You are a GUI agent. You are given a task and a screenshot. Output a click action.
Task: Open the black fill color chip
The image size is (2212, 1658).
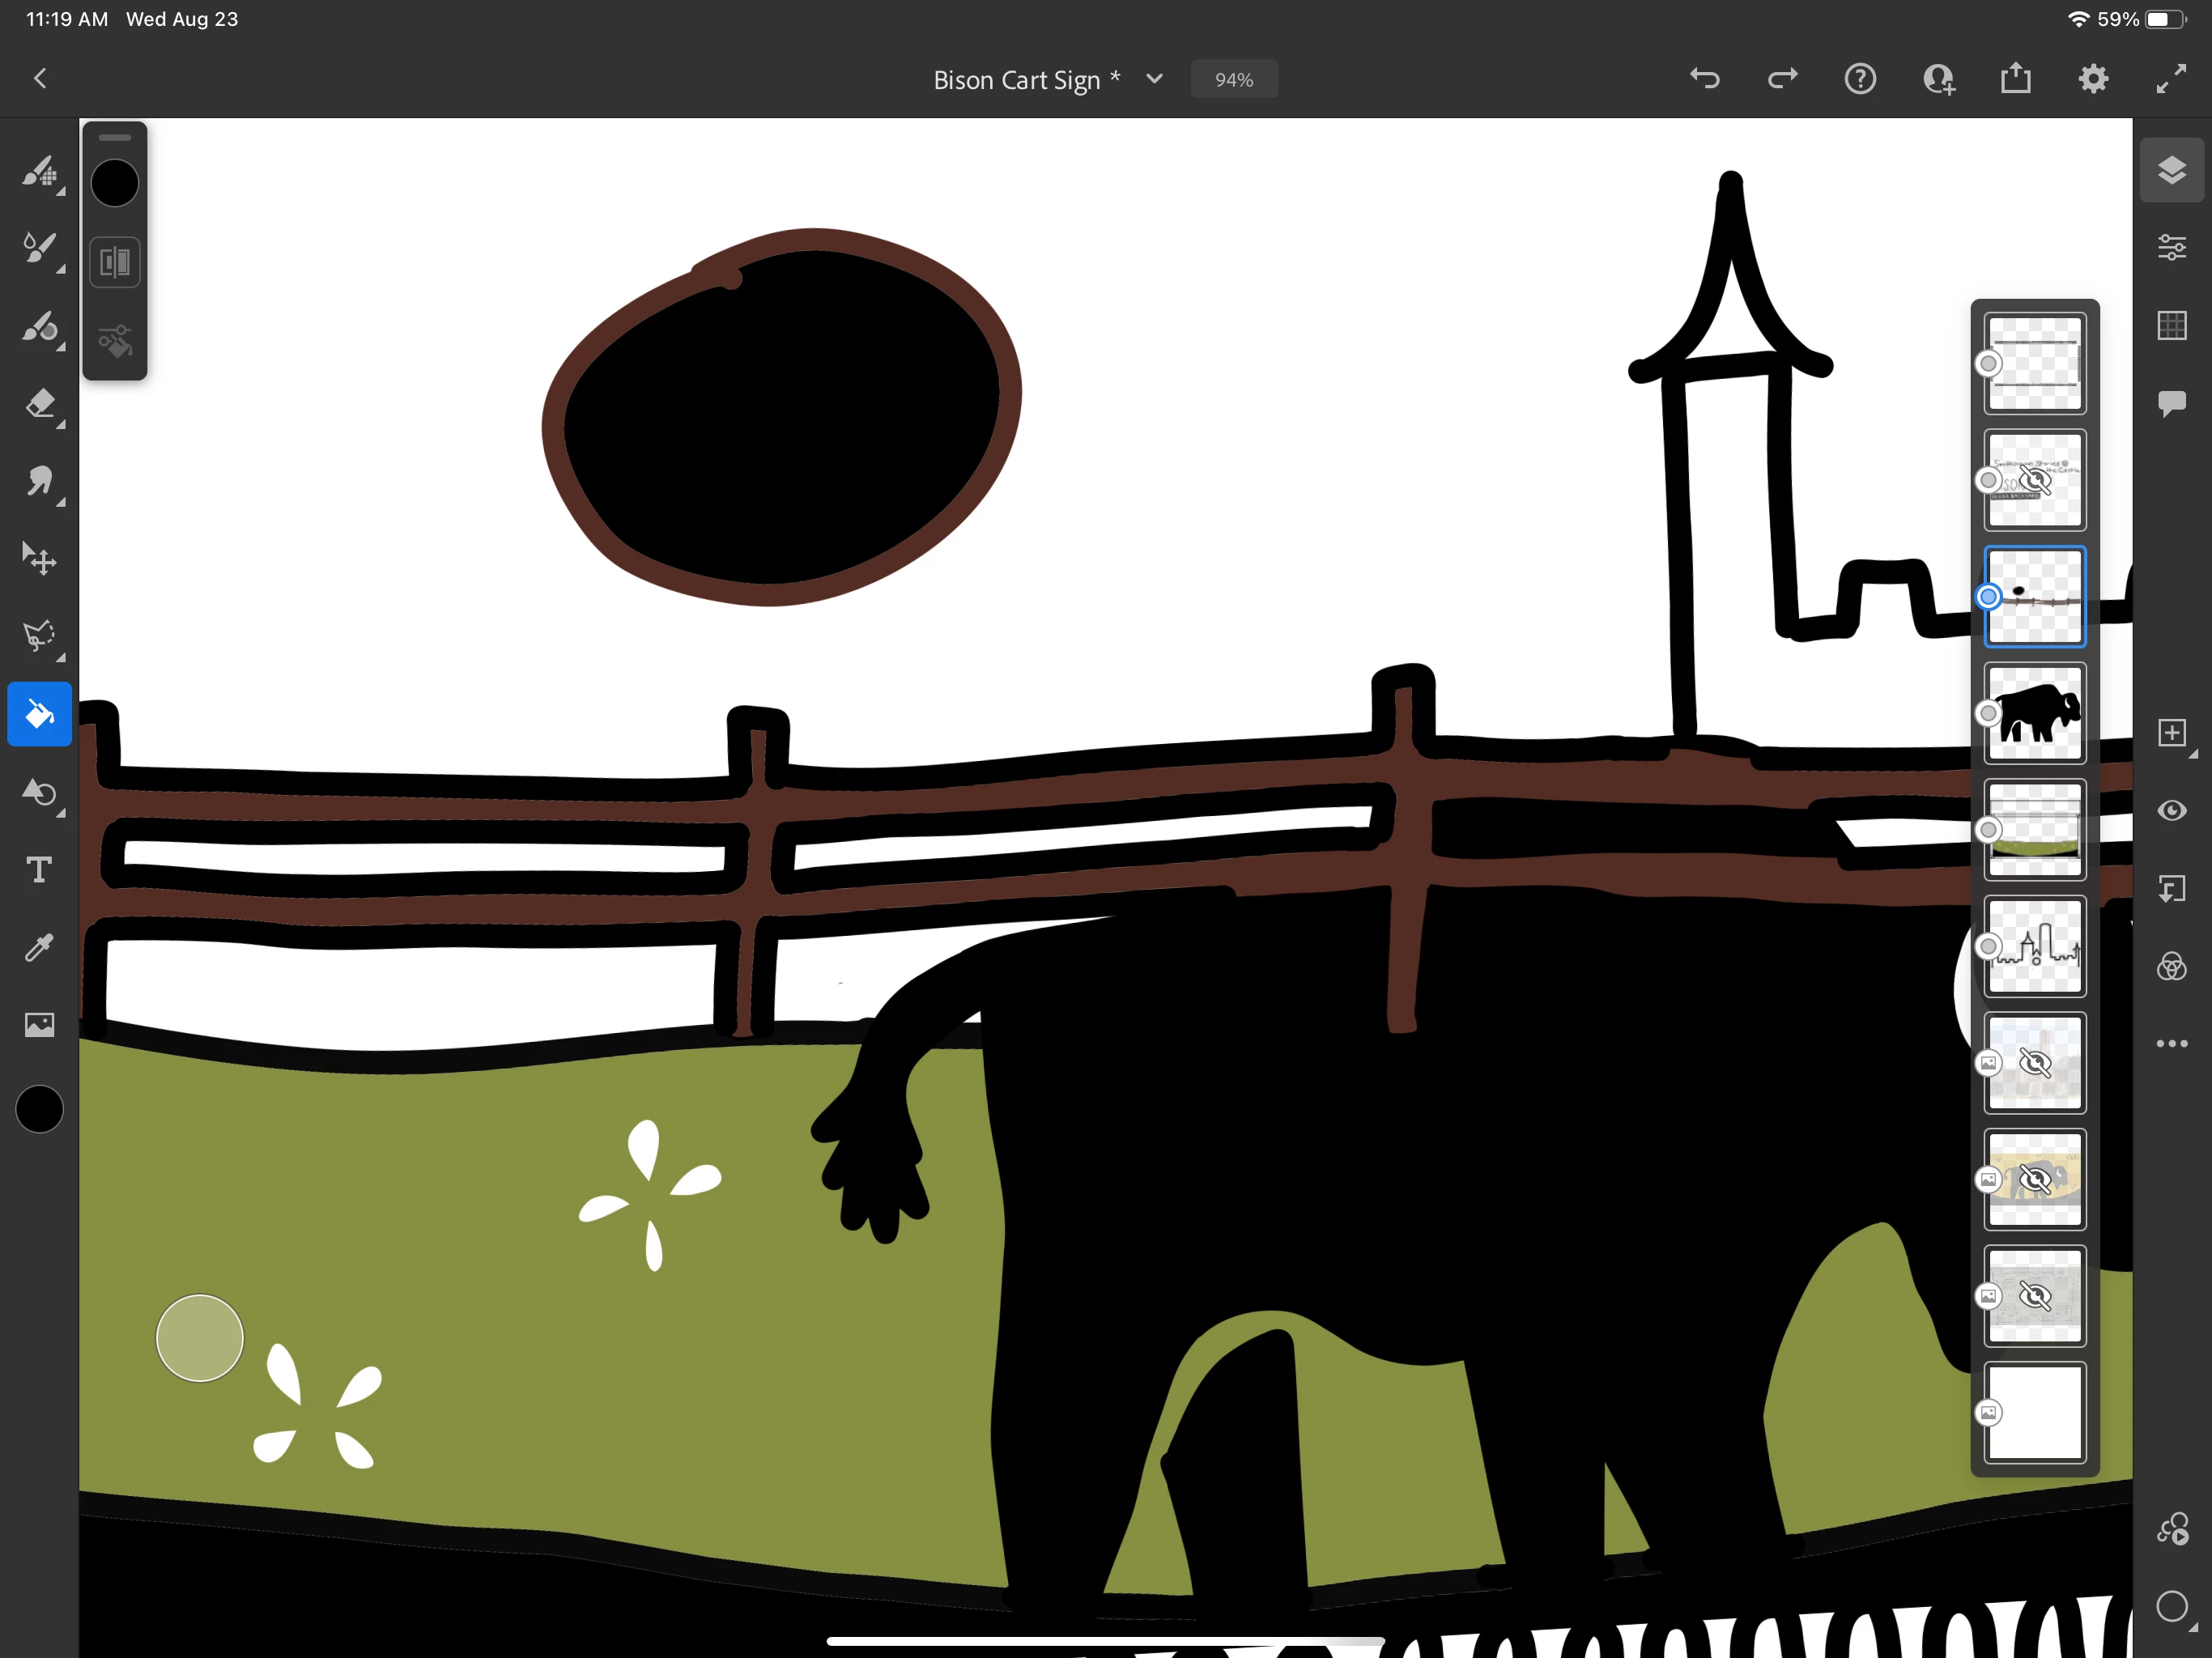pos(115,184)
